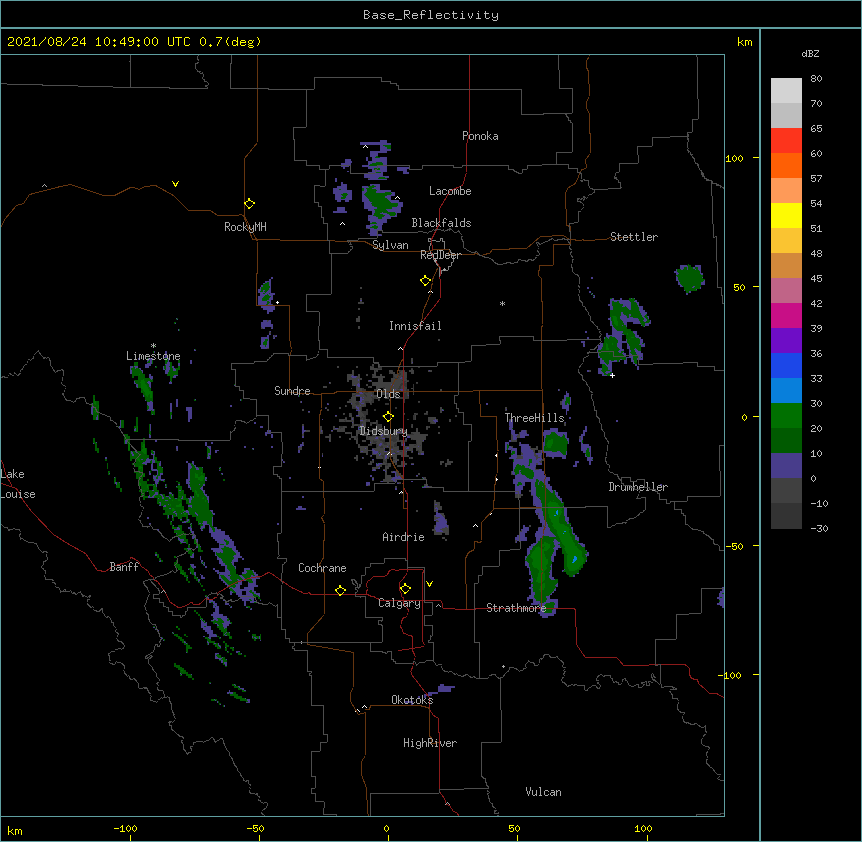The width and height of the screenshot is (862, 842).
Task: Click the red 60-65 dBZ legend swatch
Action: point(786,141)
